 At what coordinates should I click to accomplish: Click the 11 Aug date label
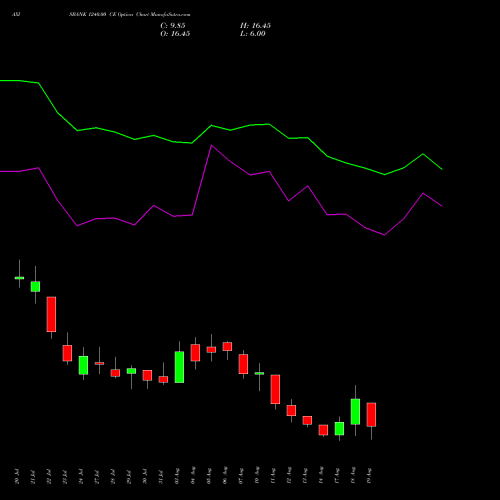(273, 476)
